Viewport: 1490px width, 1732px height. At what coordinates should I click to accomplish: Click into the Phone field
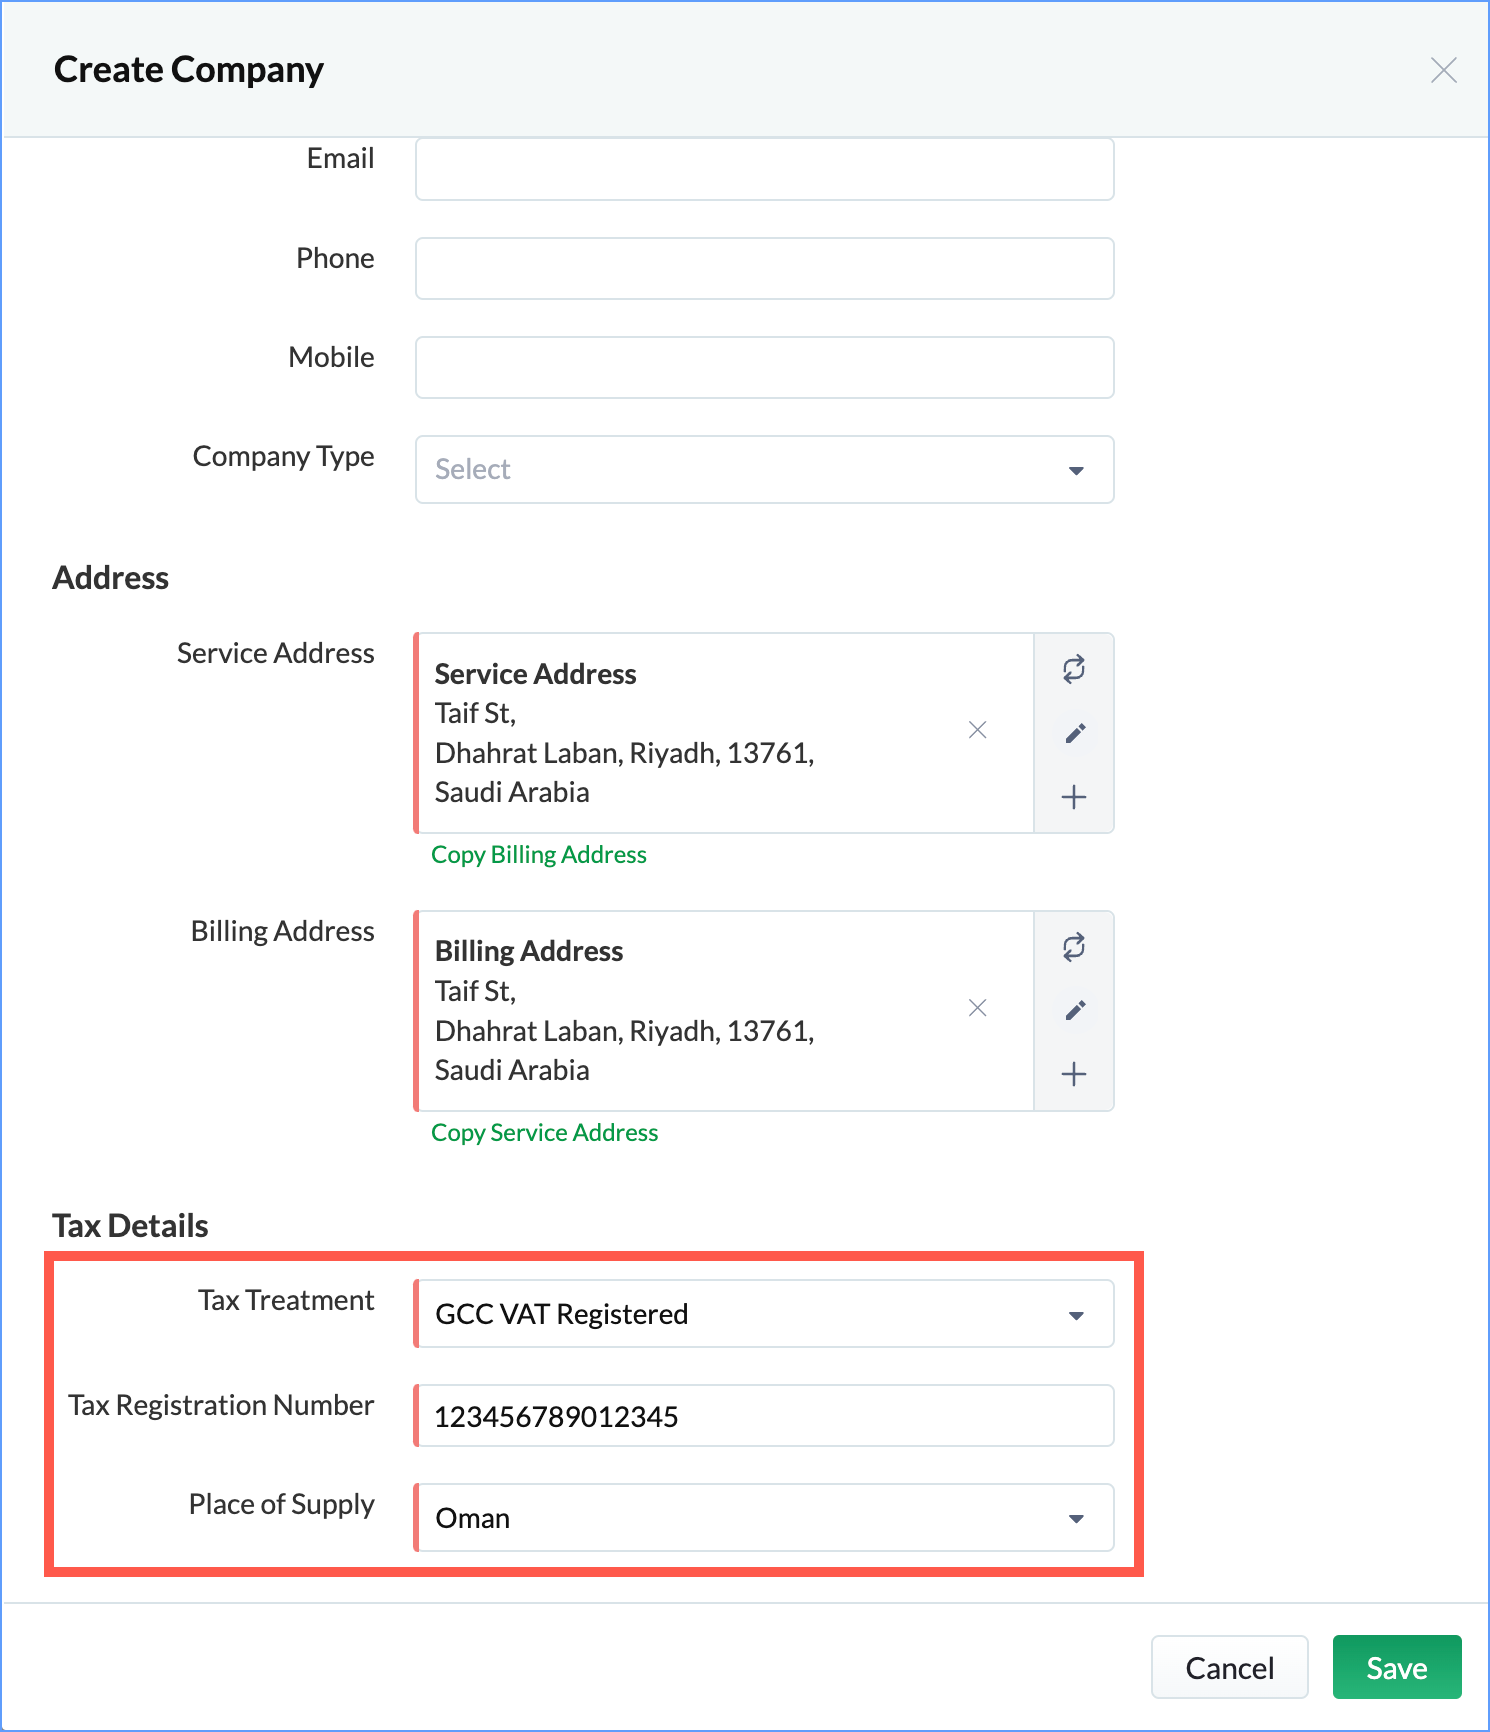point(765,268)
